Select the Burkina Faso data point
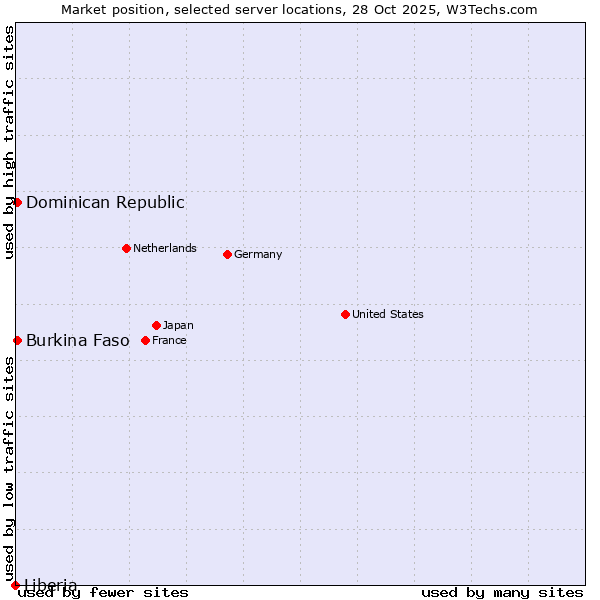Screen dimensions: 600x600 coord(17,340)
